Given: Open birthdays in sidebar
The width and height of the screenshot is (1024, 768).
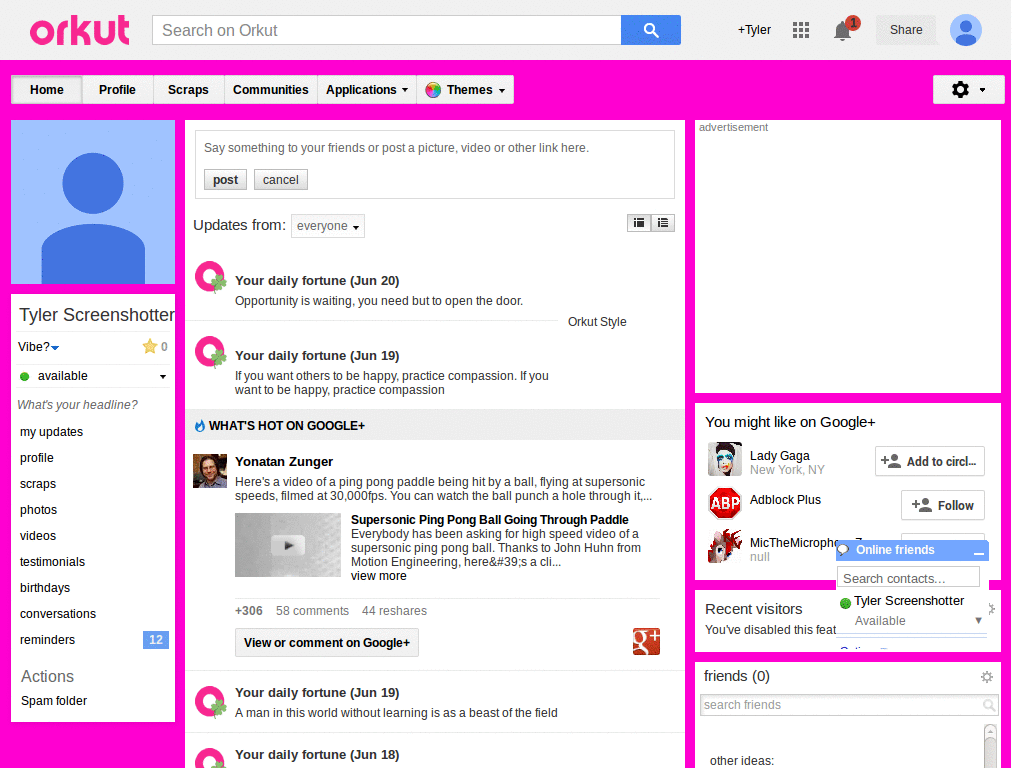Looking at the screenshot, I should tap(45, 588).
